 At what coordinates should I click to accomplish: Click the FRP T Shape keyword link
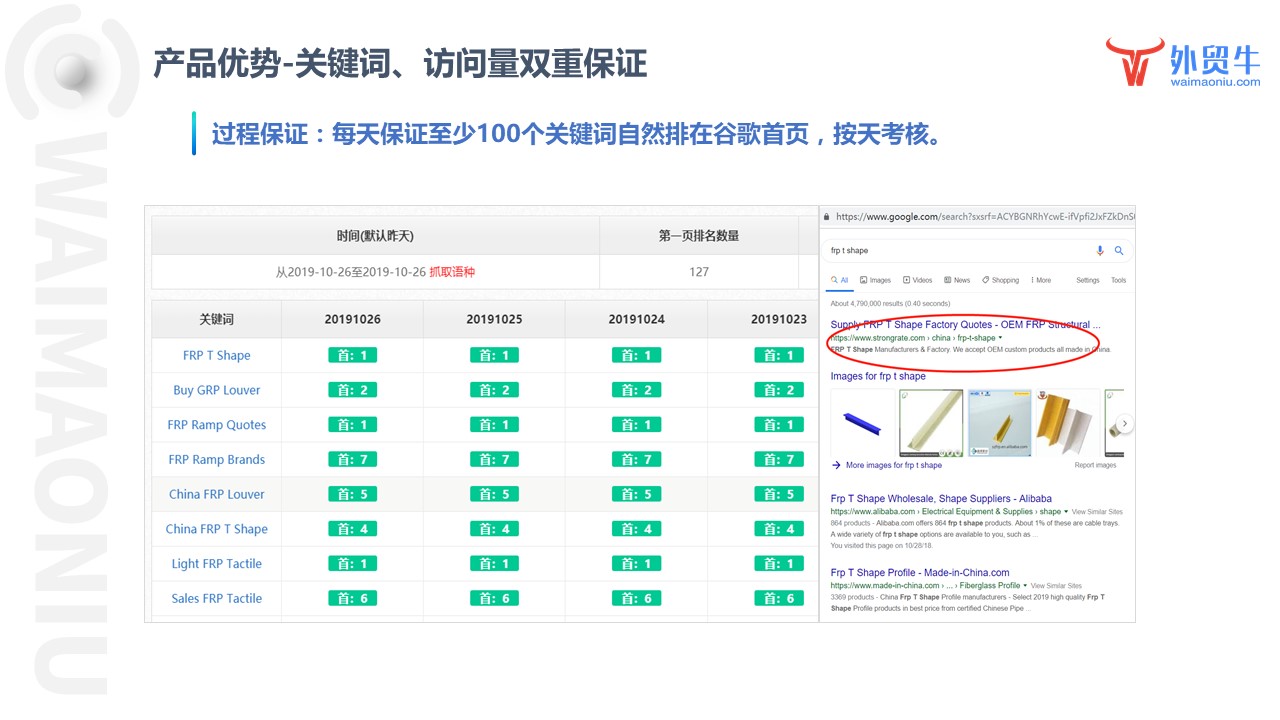(216, 355)
